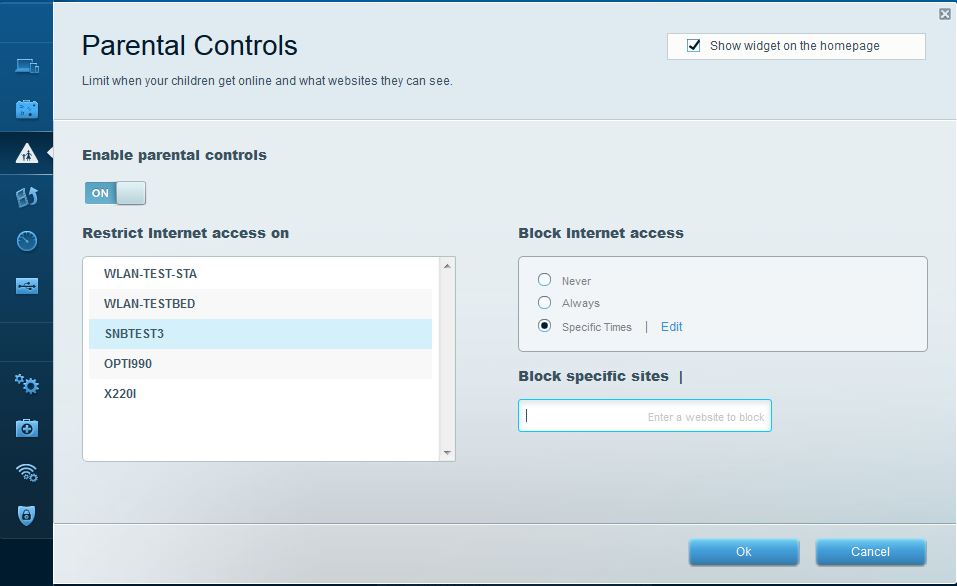Viewport: 957px width, 586px height.
Task: Turn off the parental controls switch
Action: tap(116, 193)
